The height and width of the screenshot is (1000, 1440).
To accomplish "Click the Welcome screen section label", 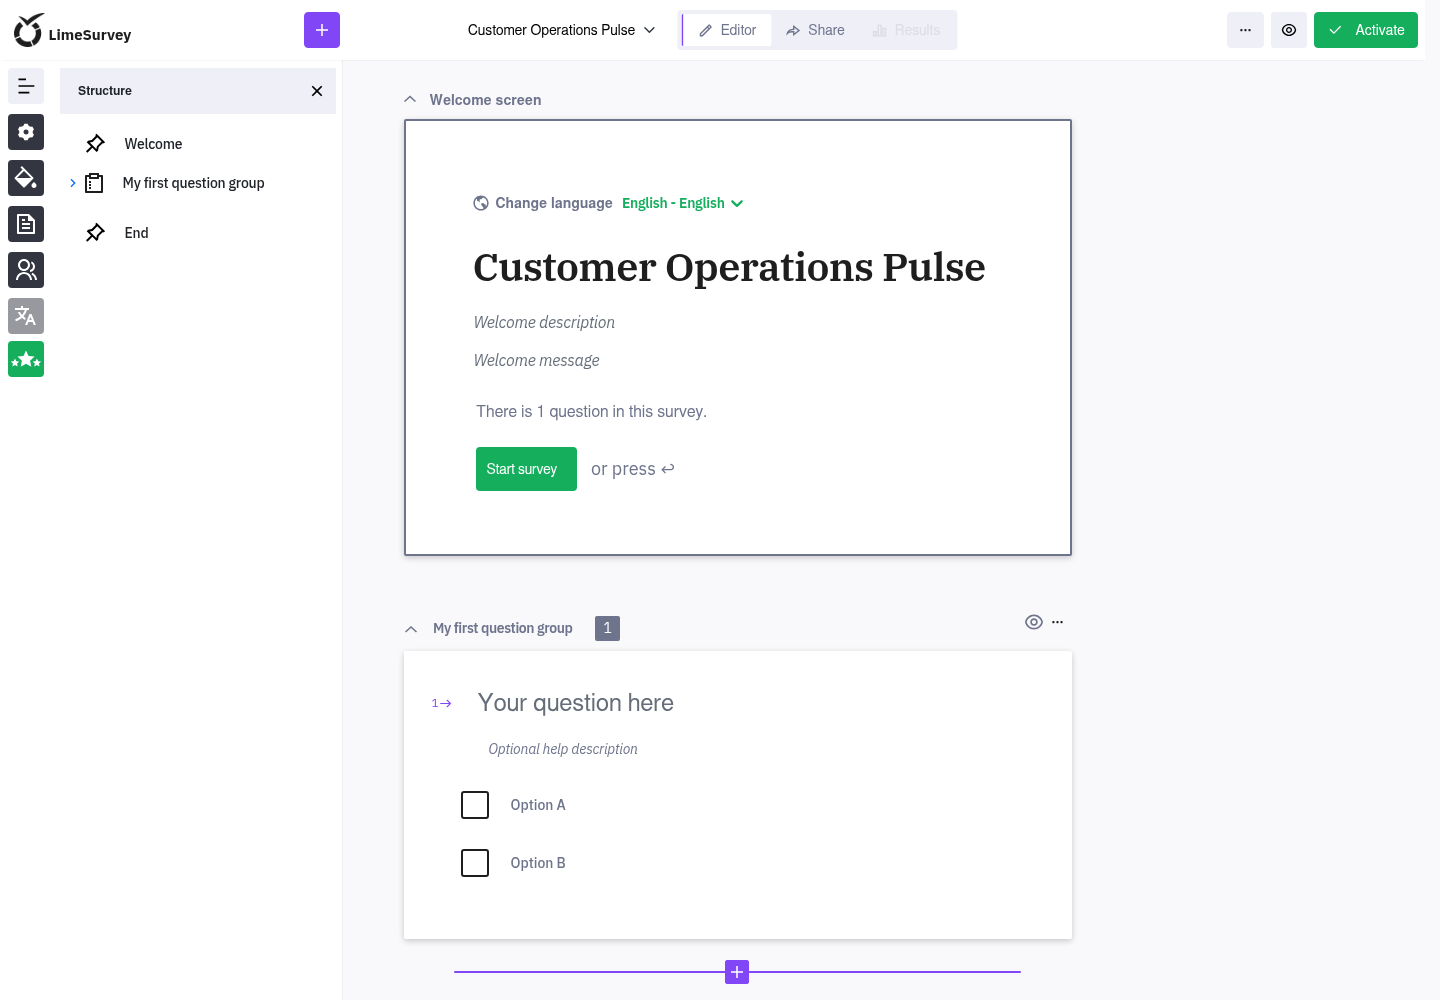I will pyautogui.click(x=485, y=100).
